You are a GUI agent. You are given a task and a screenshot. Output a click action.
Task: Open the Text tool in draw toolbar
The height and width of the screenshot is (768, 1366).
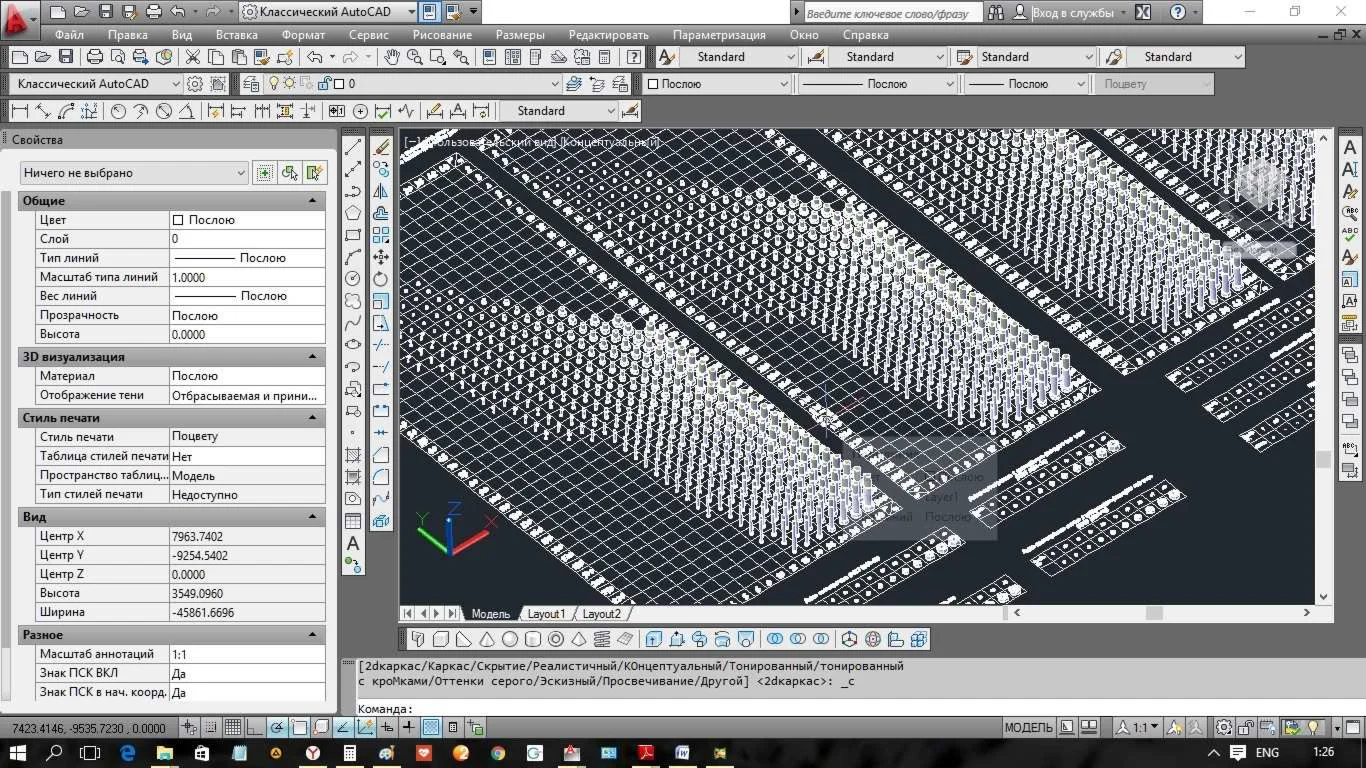[353, 543]
